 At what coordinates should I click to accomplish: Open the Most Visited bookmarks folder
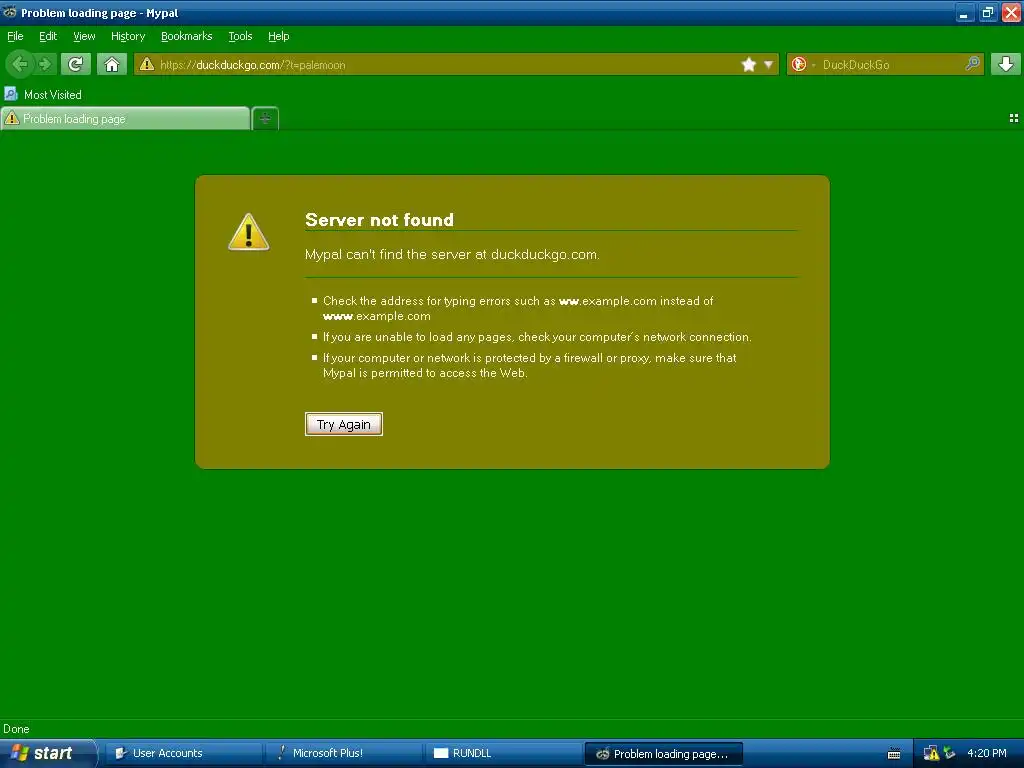(43, 94)
